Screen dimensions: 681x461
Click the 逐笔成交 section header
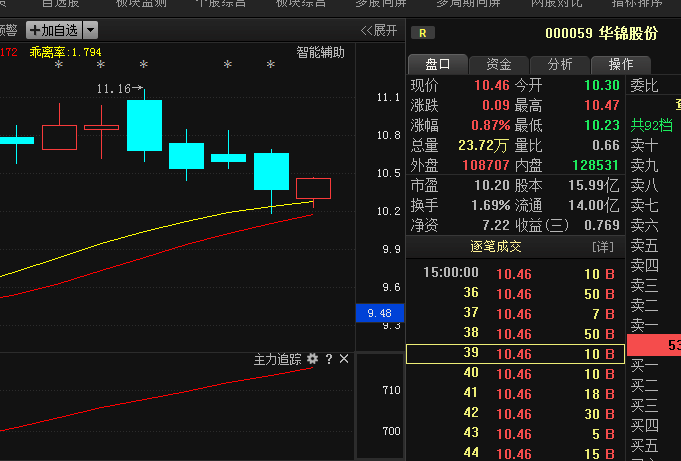point(496,247)
